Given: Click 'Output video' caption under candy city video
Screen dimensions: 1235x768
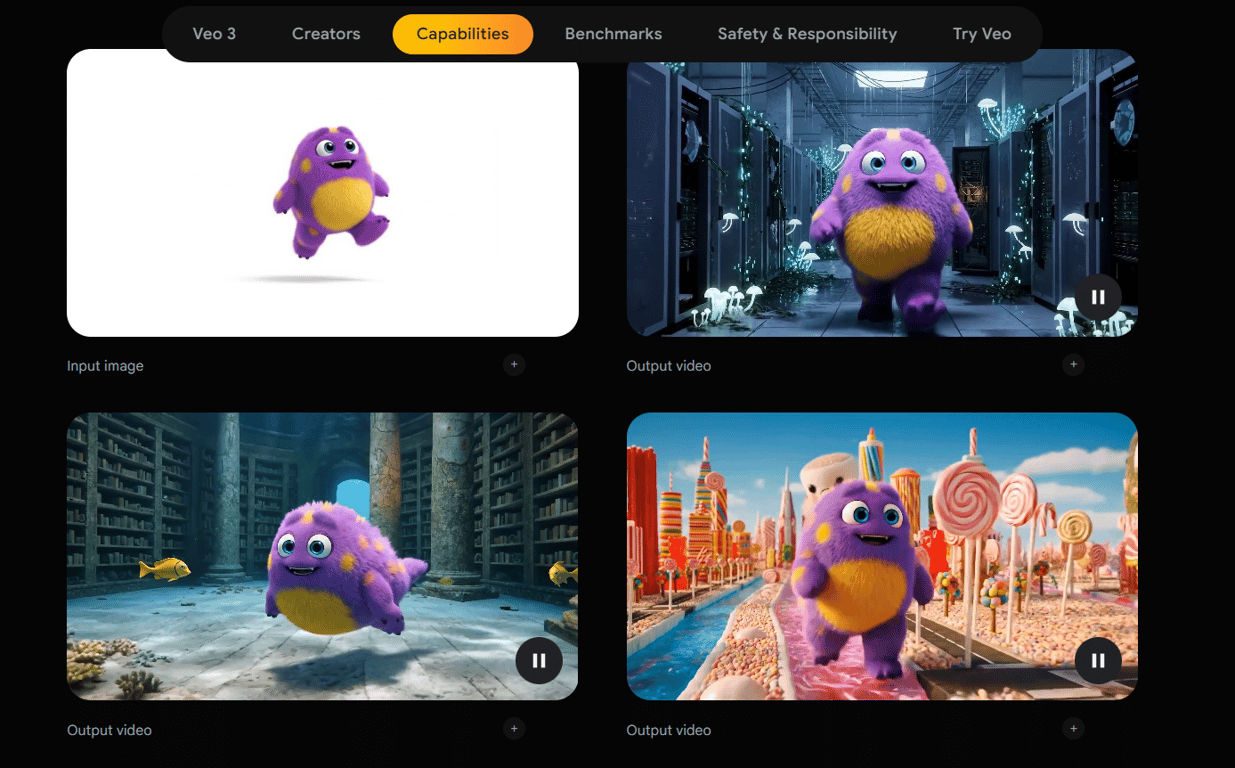Looking at the screenshot, I should click(x=669, y=730).
